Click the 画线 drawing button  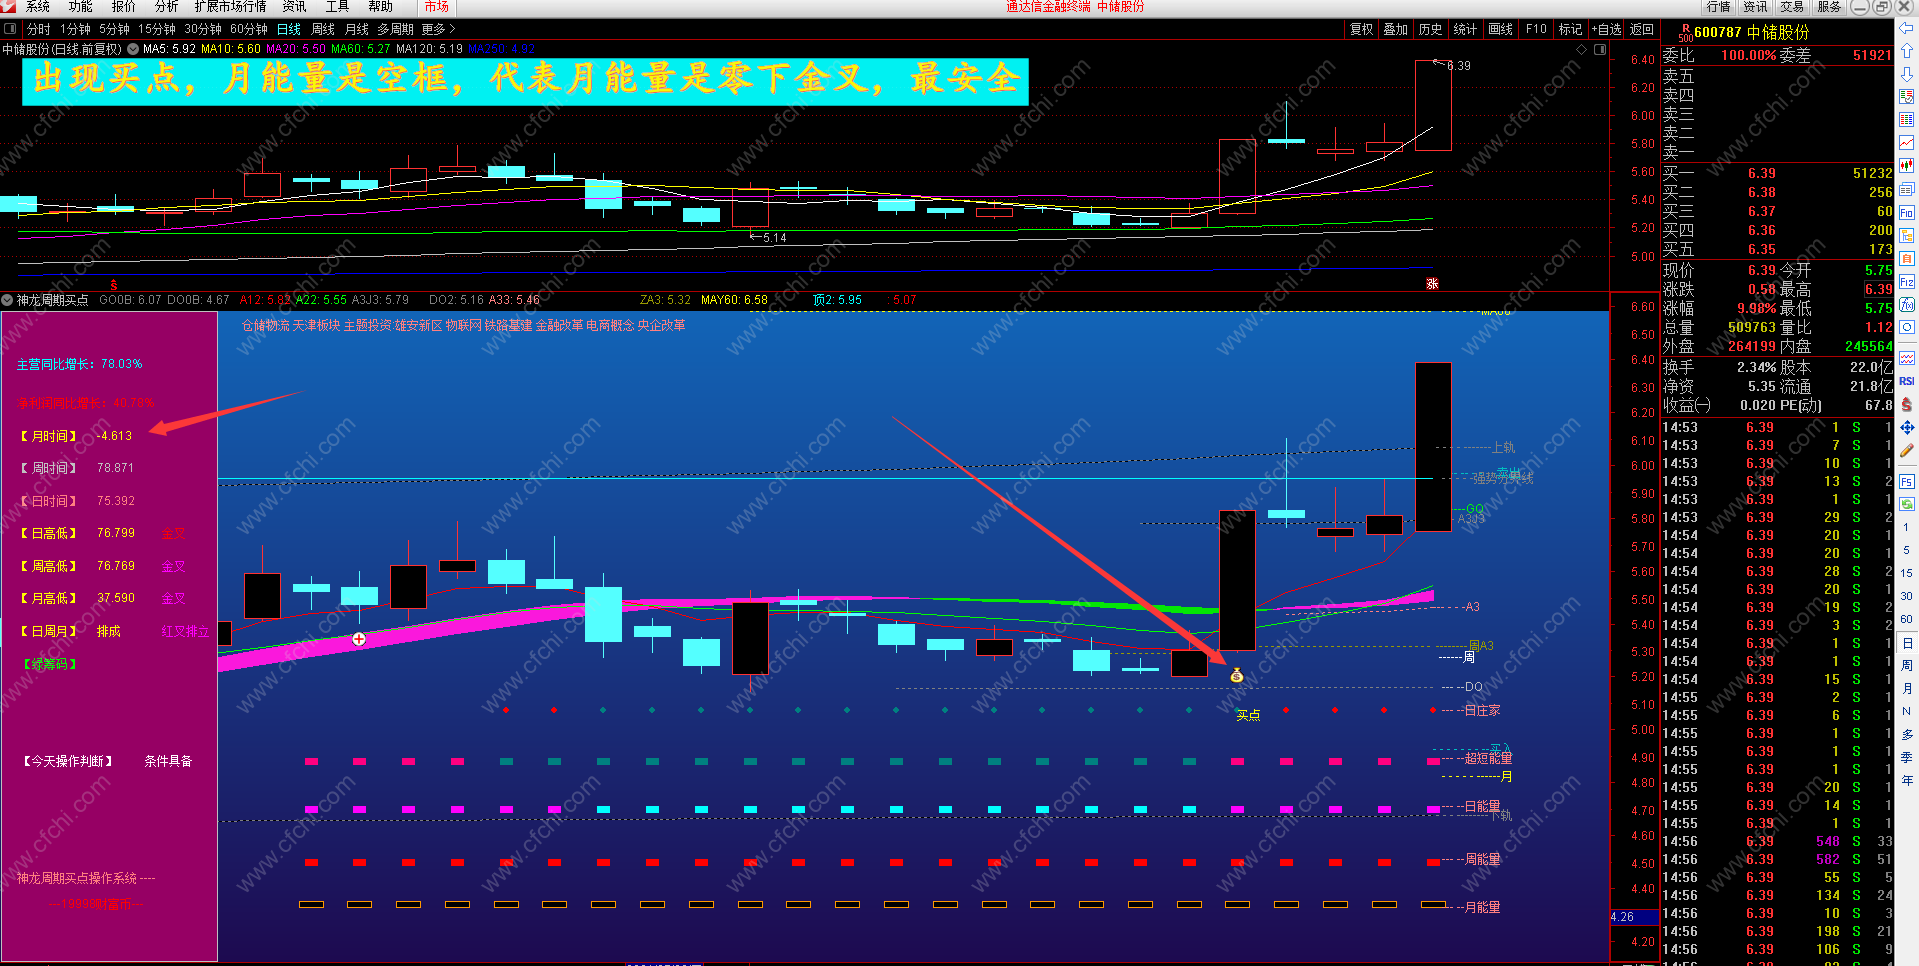1500,29
